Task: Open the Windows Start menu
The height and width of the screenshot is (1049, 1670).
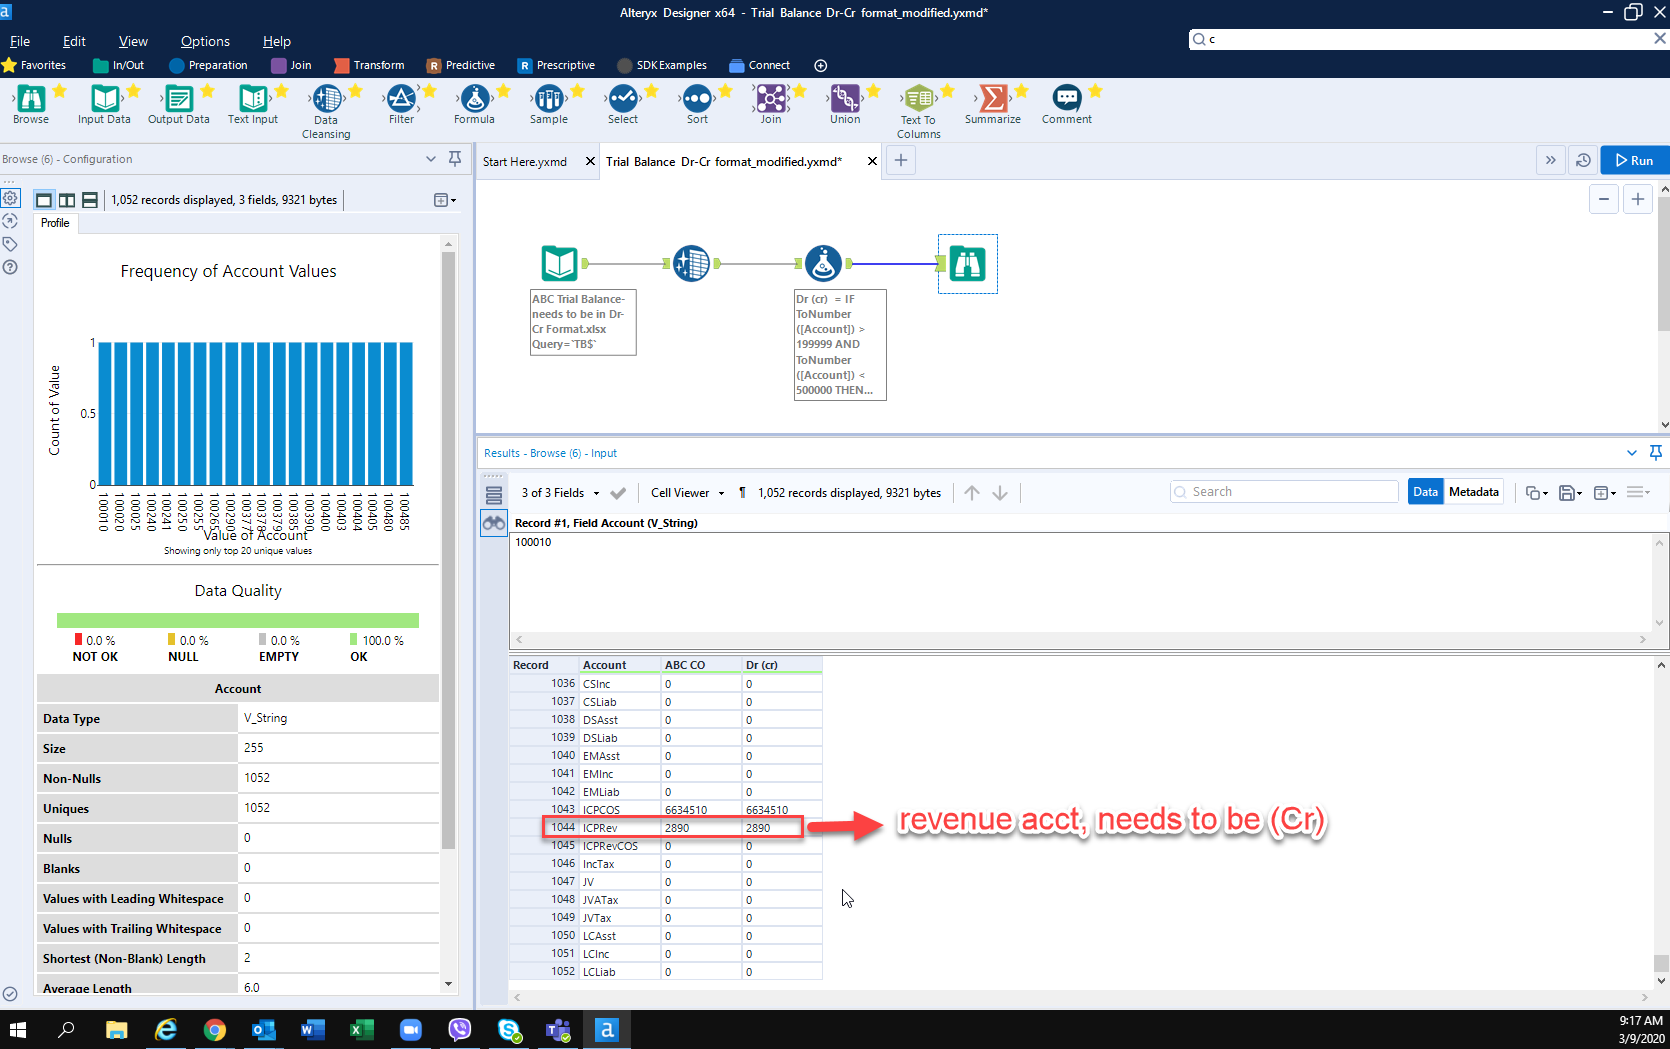Action: (18, 1029)
